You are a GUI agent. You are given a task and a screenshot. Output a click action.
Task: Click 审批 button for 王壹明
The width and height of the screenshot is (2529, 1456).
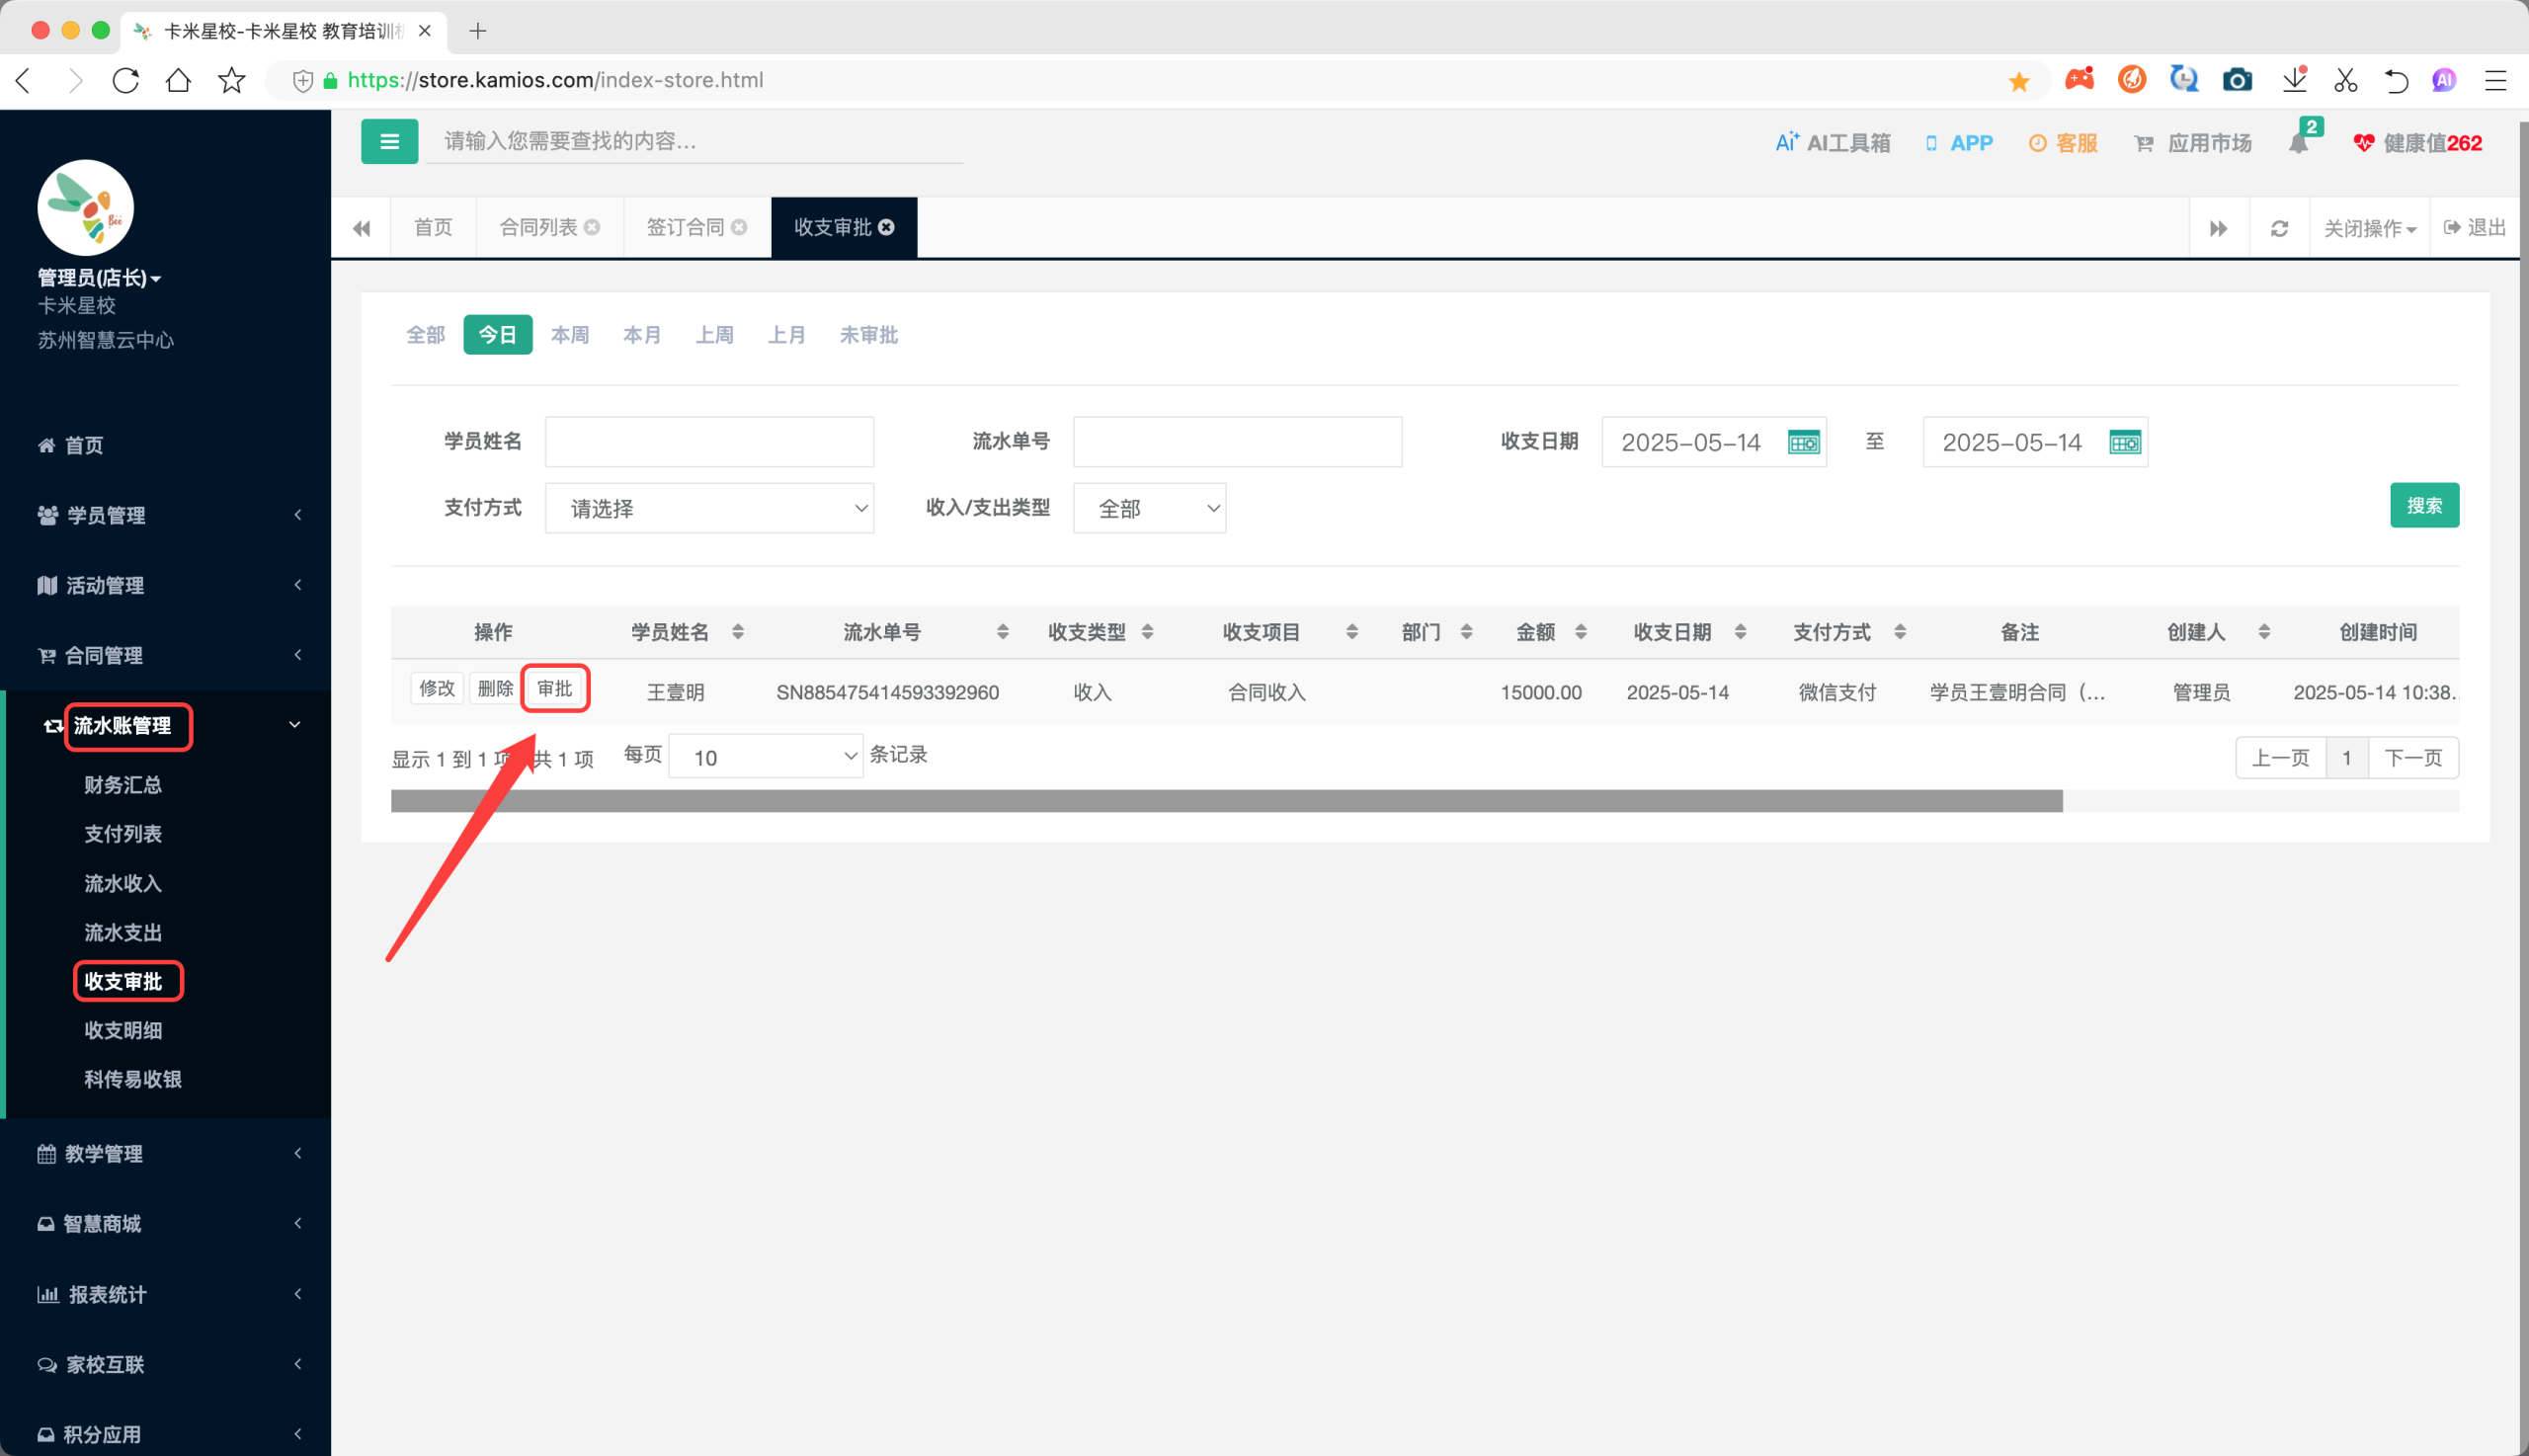555,688
